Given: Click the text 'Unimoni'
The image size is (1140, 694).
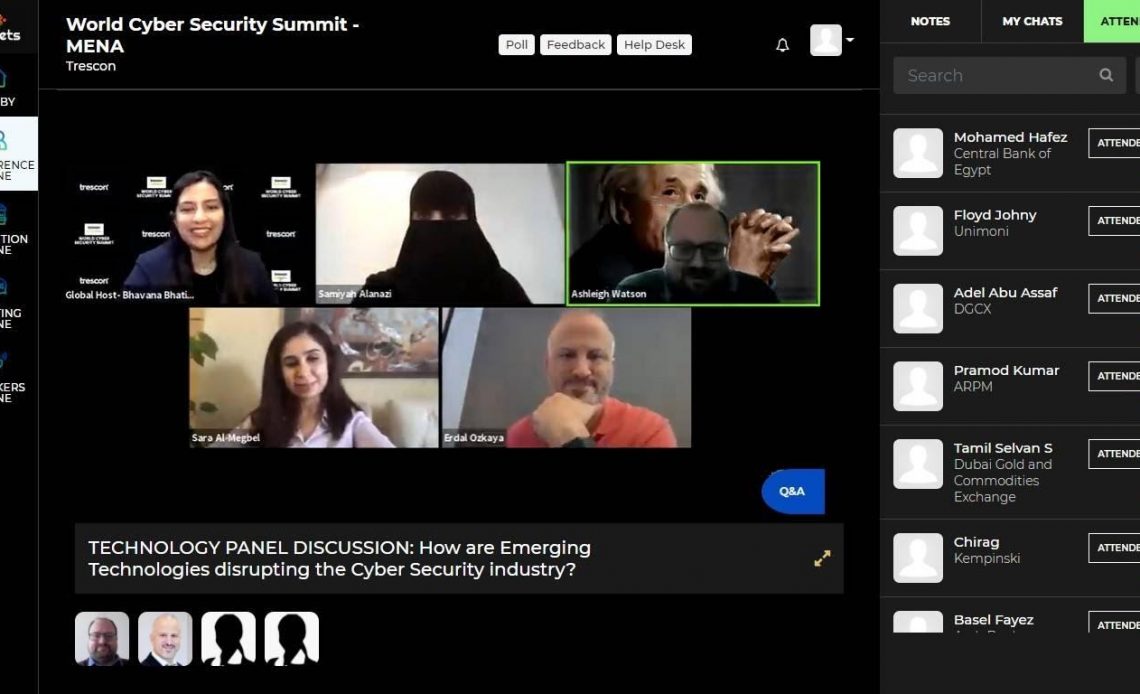Looking at the screenshot, I should coord(981,231).
